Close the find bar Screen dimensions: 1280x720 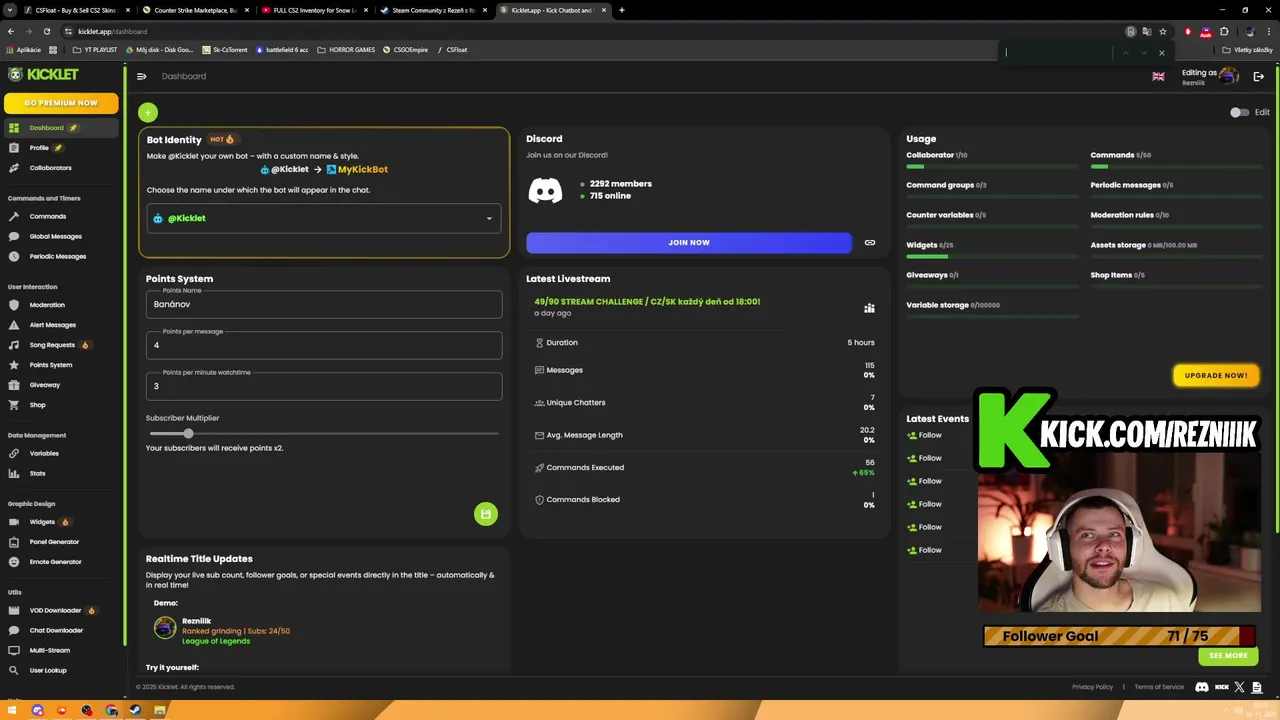pos(1161,53)
